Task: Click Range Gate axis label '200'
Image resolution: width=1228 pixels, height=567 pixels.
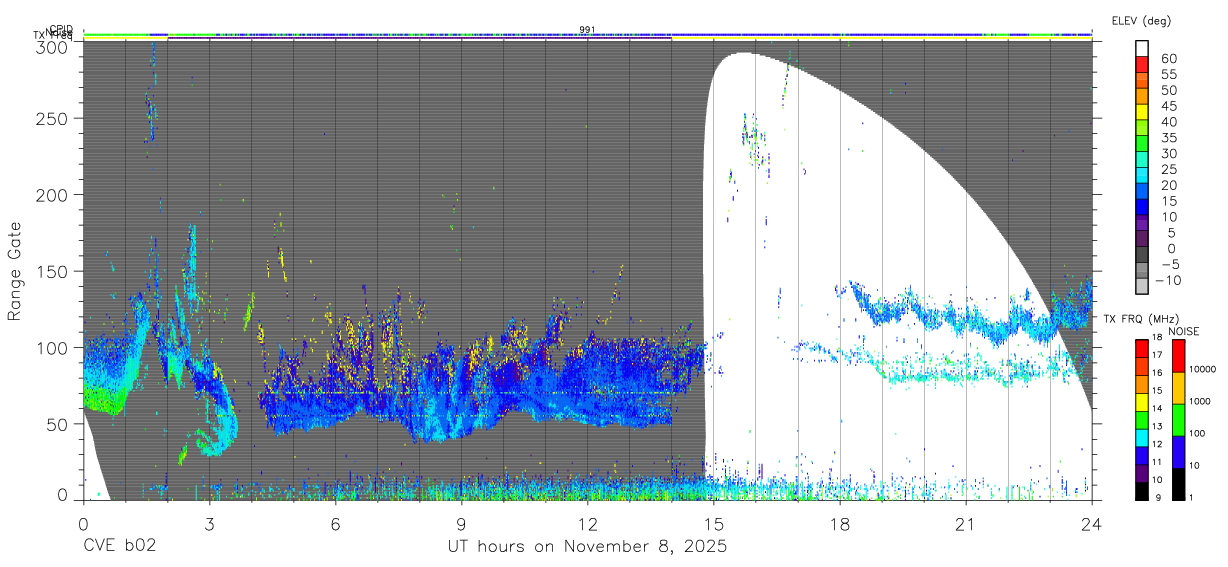Action: pos(52,195)
